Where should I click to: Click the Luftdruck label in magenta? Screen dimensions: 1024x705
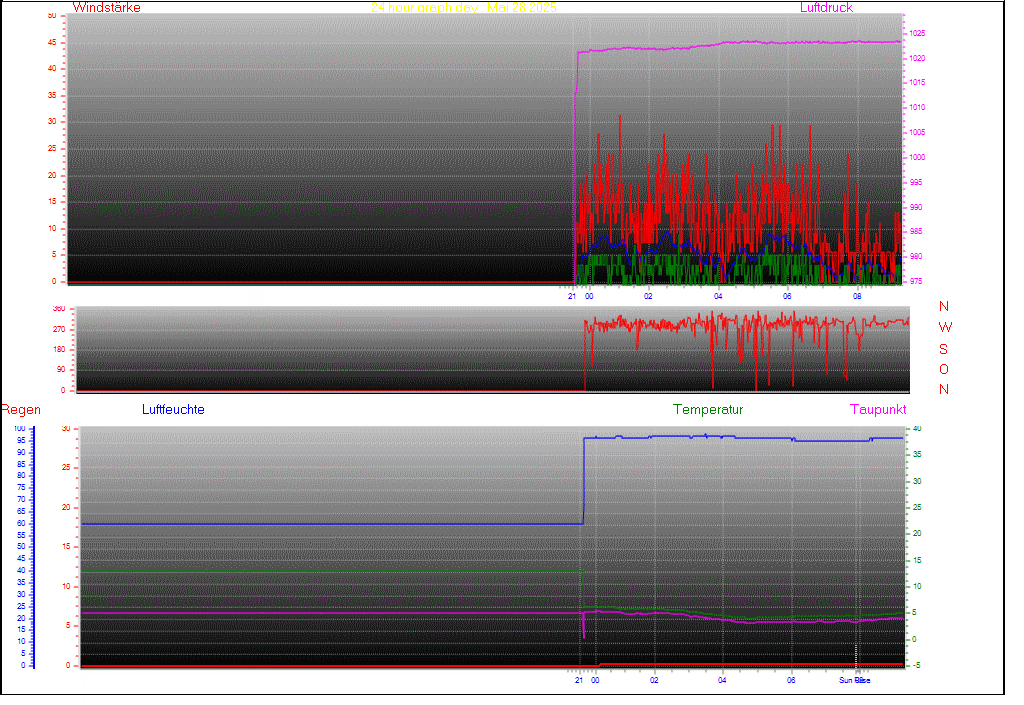point(826,8)
